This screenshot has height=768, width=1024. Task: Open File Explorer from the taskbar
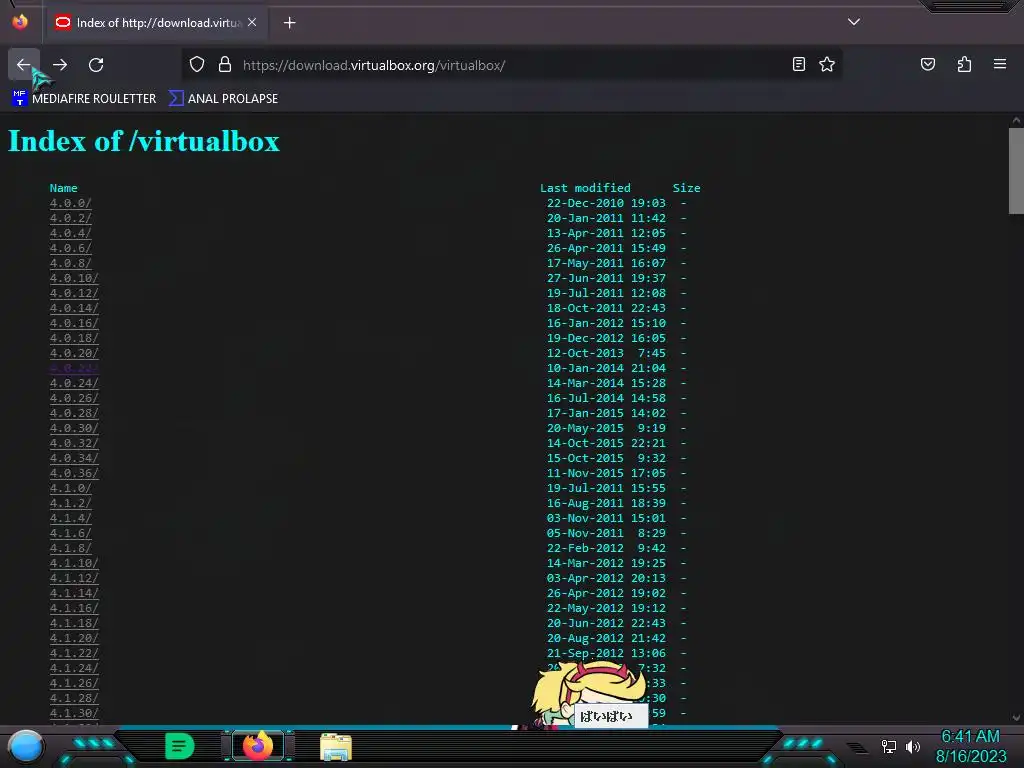point(336,747)
